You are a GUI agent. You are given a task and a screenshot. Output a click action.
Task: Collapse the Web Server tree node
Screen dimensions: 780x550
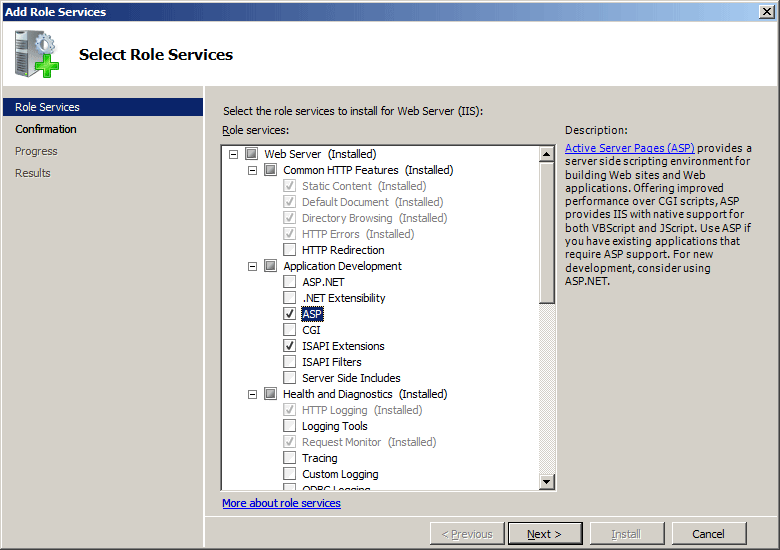pos(233,154)
